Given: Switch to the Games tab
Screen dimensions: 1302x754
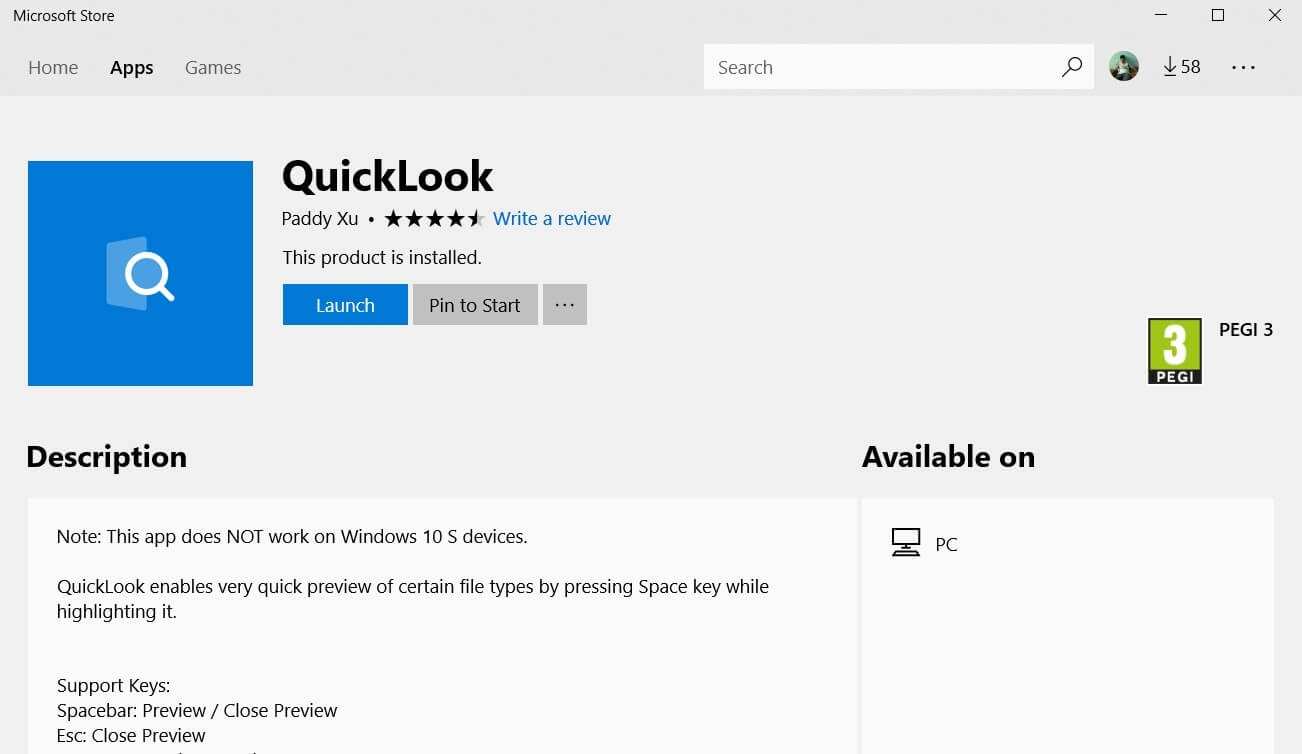Looking at the screenshot, I should tap(213, 68).
